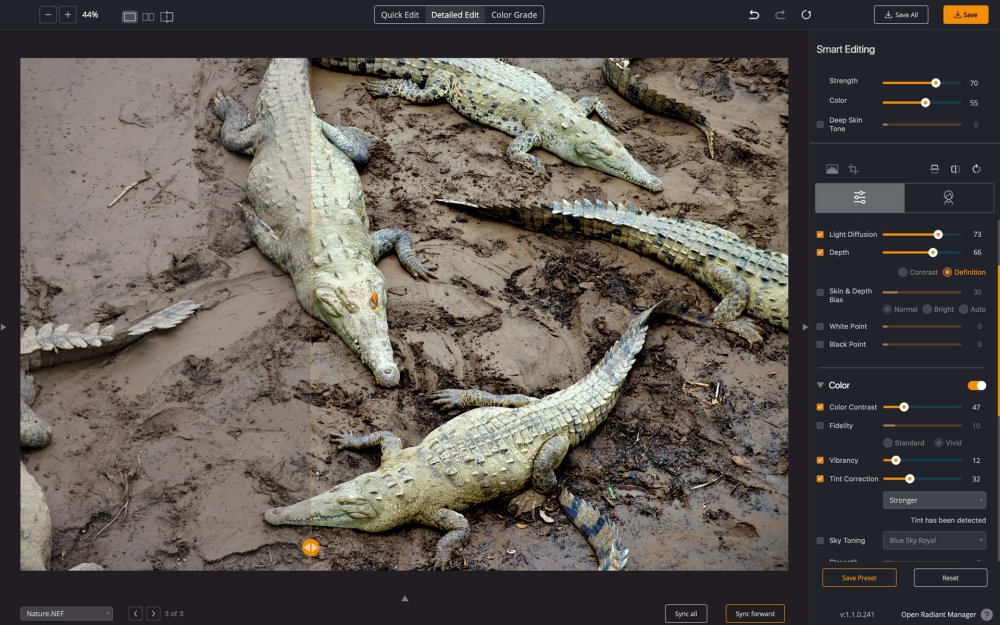Click Sync forward button

pyautogui.click(x=755, y=614)
